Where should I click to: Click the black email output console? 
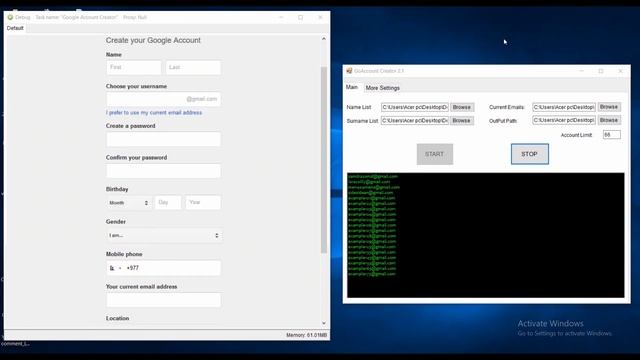[486, 236]
